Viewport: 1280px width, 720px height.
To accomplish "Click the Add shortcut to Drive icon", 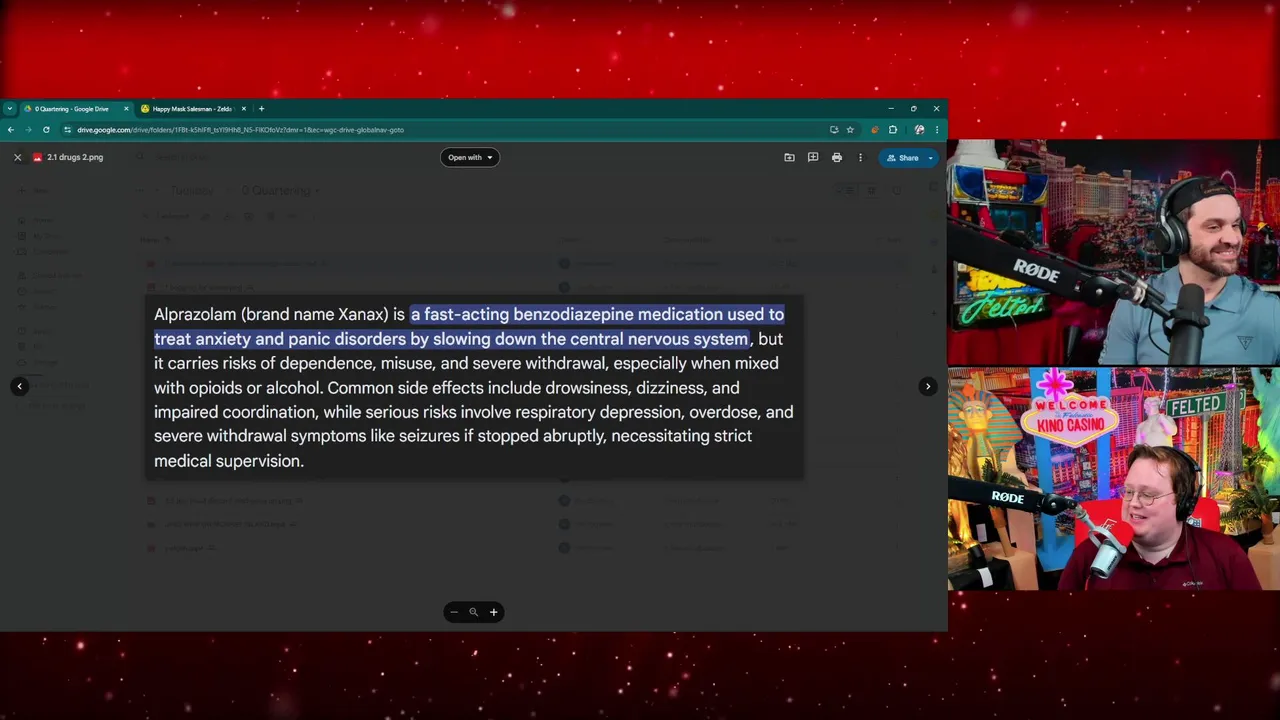I will pyautogui.click(x=789, y=157).
